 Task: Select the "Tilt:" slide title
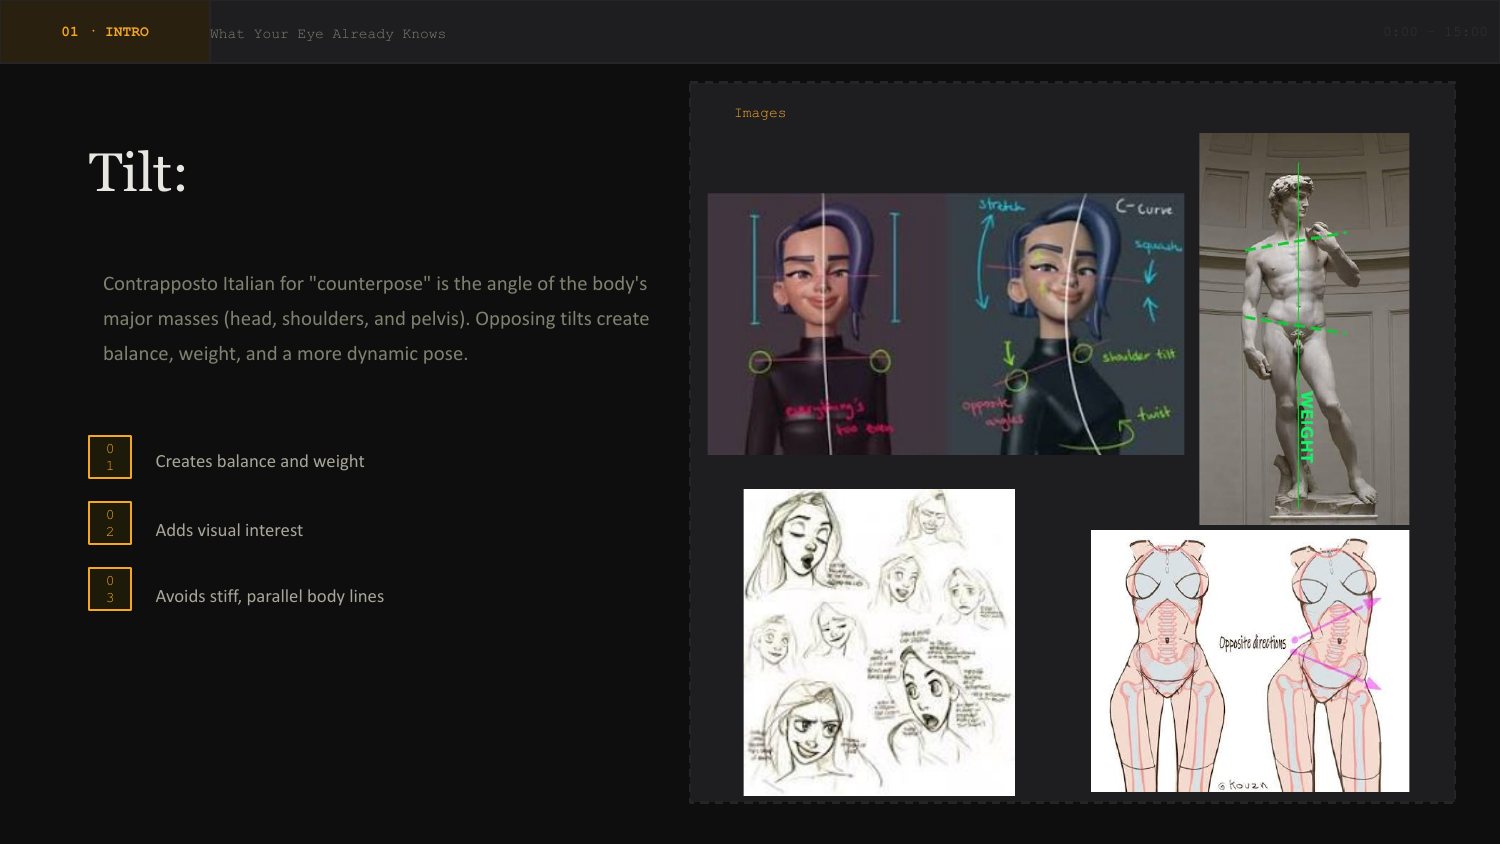point(138,172)
